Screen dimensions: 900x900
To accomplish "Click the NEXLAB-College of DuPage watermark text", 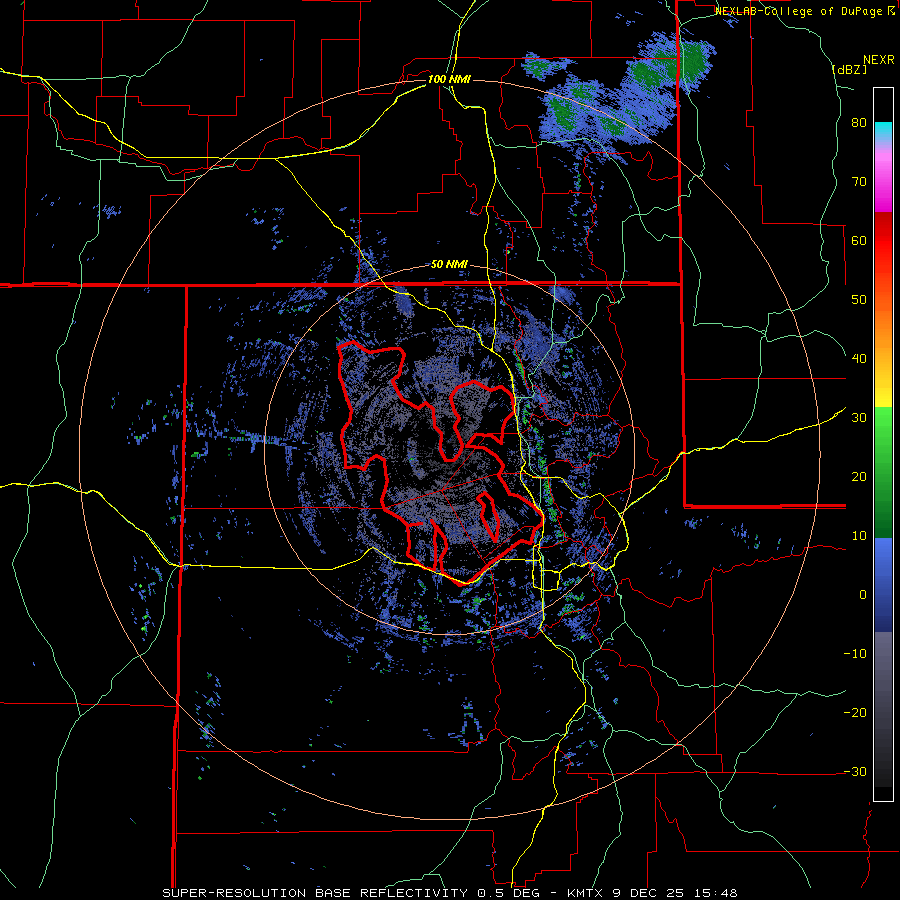I will [804, 11].
